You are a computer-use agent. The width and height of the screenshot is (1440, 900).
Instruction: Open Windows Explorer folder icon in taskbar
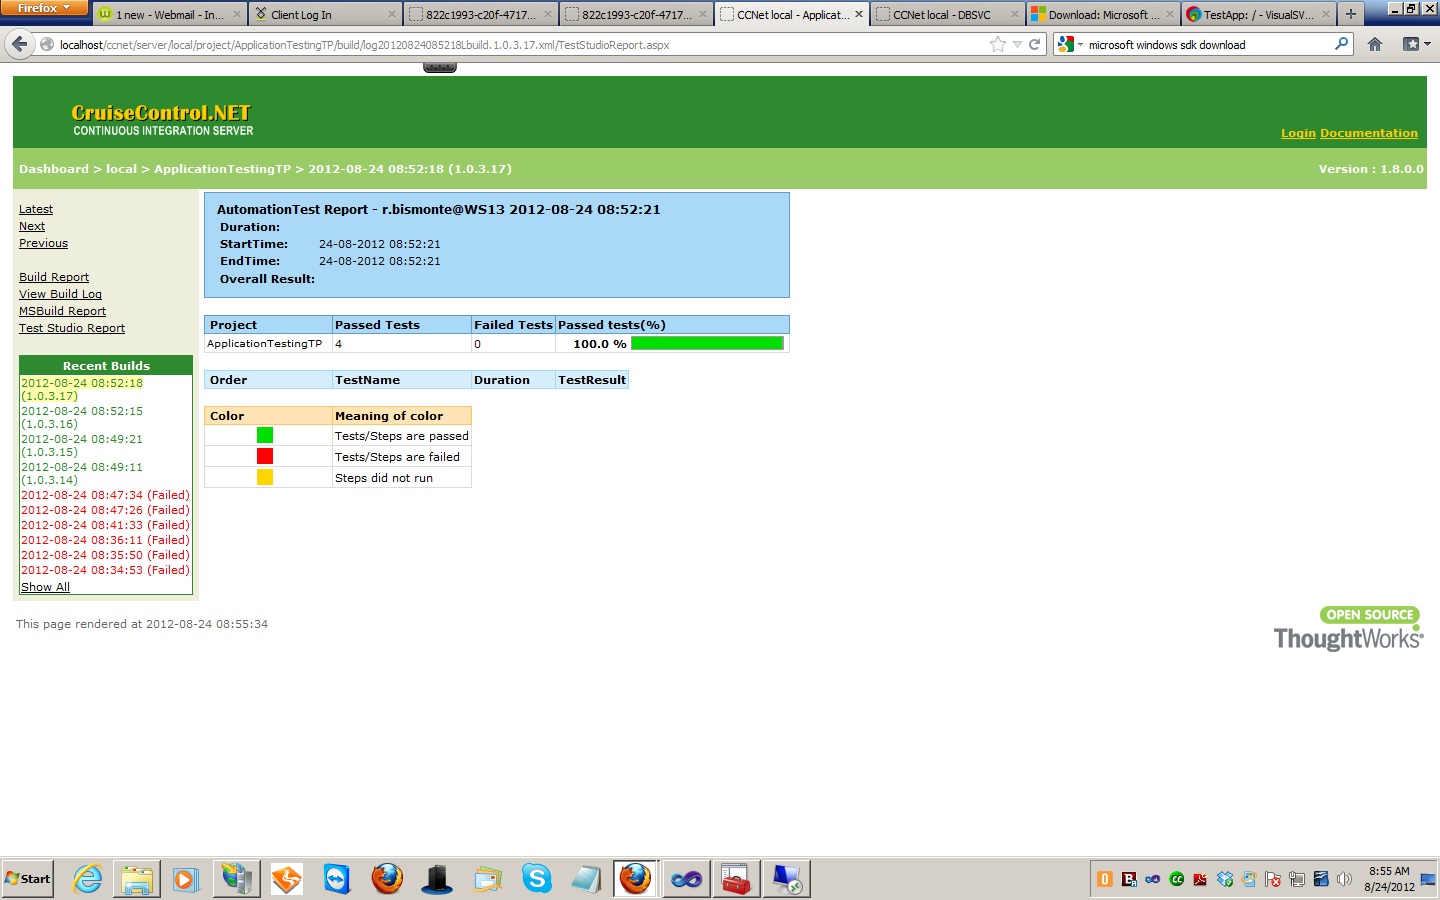[137, 879]
